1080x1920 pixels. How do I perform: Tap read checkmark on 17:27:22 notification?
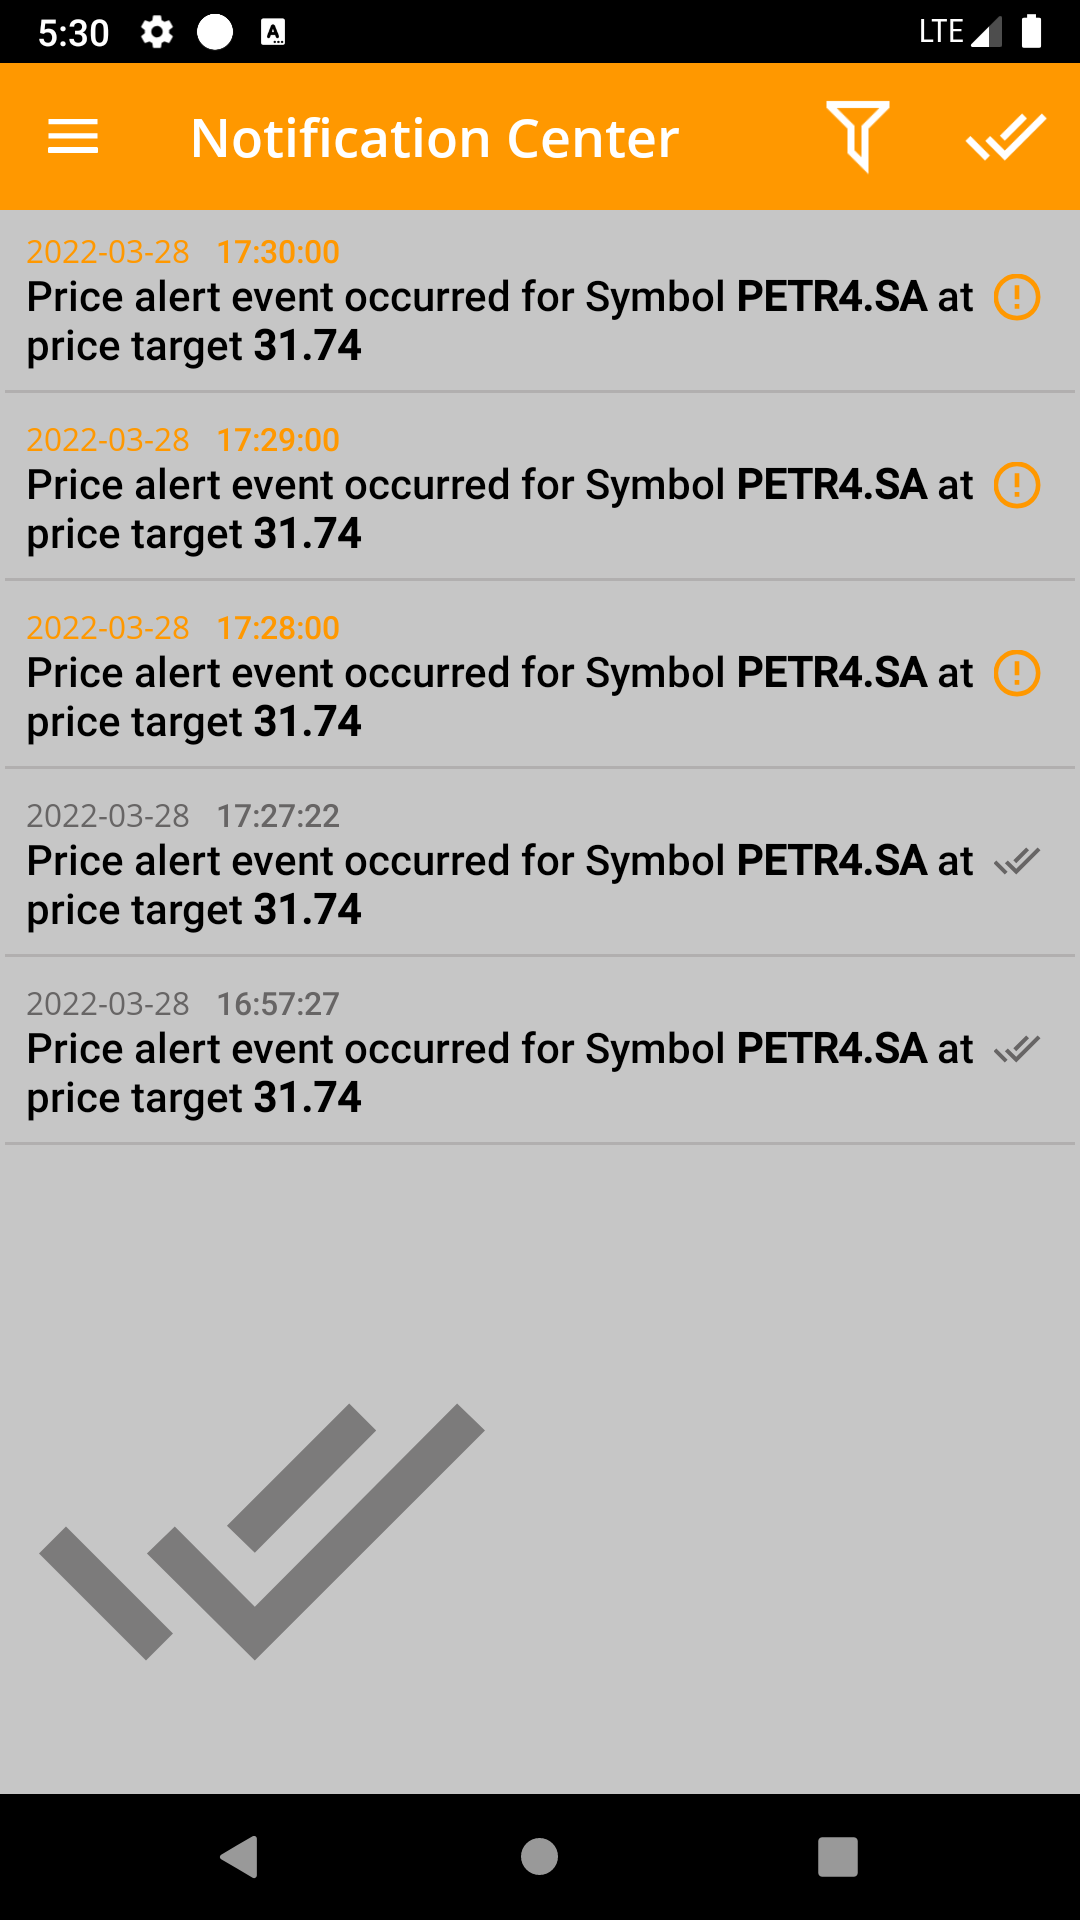click(x=1016, y=861)
